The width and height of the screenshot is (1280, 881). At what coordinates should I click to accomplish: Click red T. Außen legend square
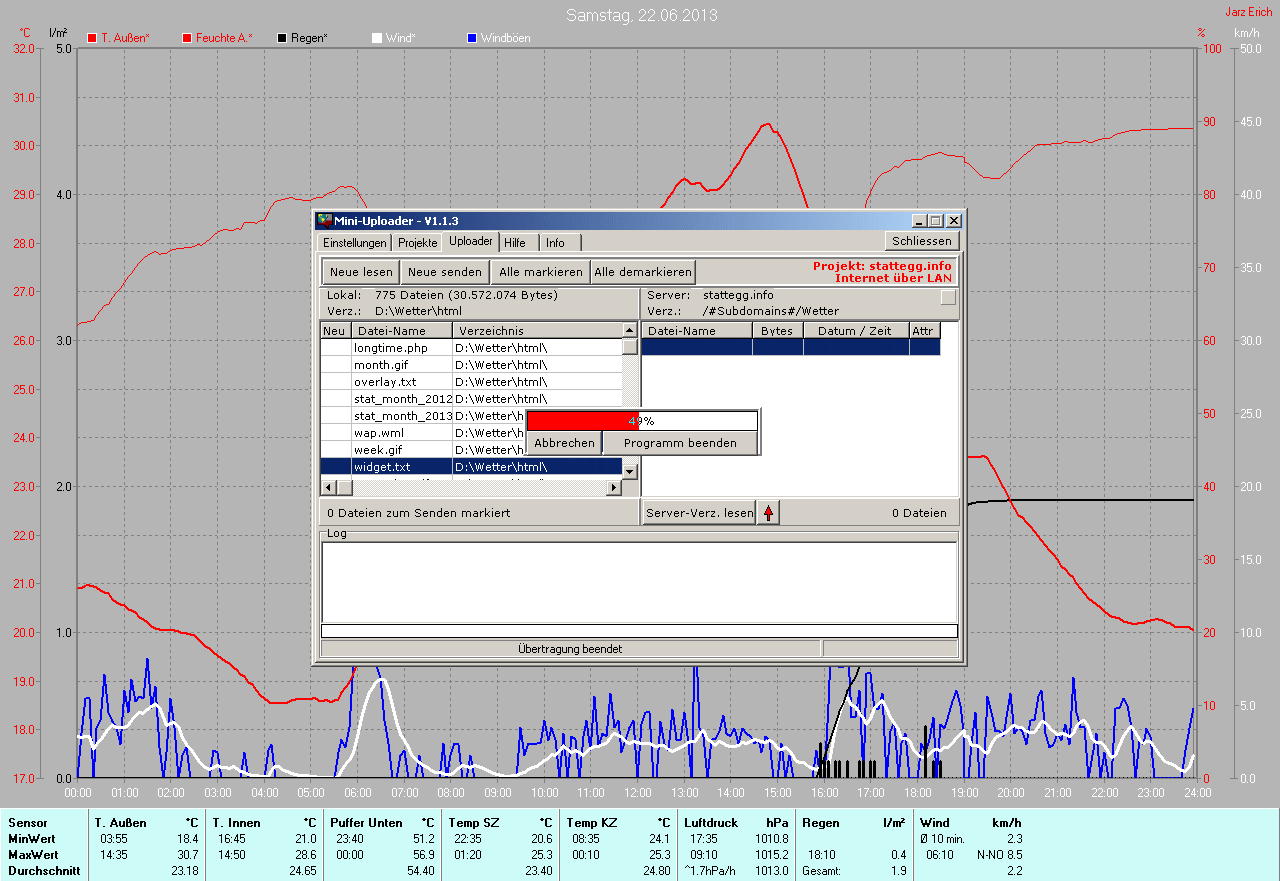tap(92, 38)
